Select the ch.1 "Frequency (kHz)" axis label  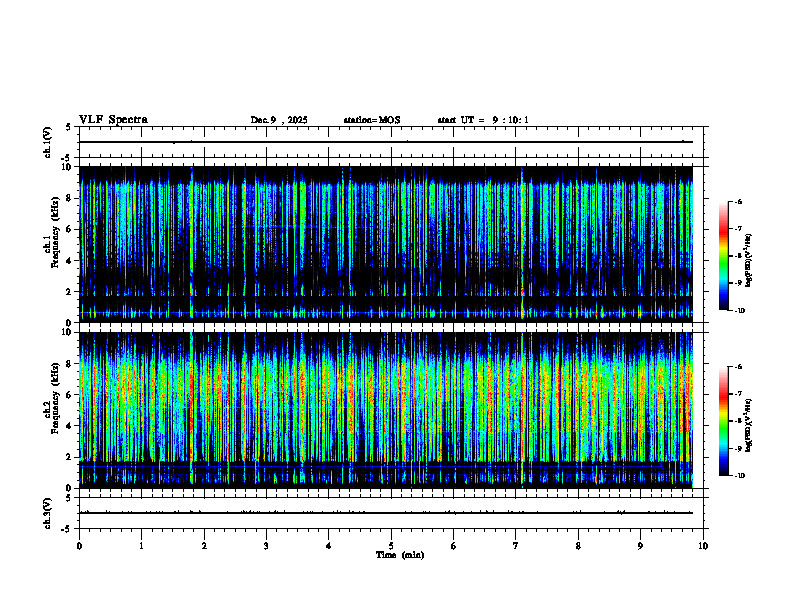tap(56, 231)
